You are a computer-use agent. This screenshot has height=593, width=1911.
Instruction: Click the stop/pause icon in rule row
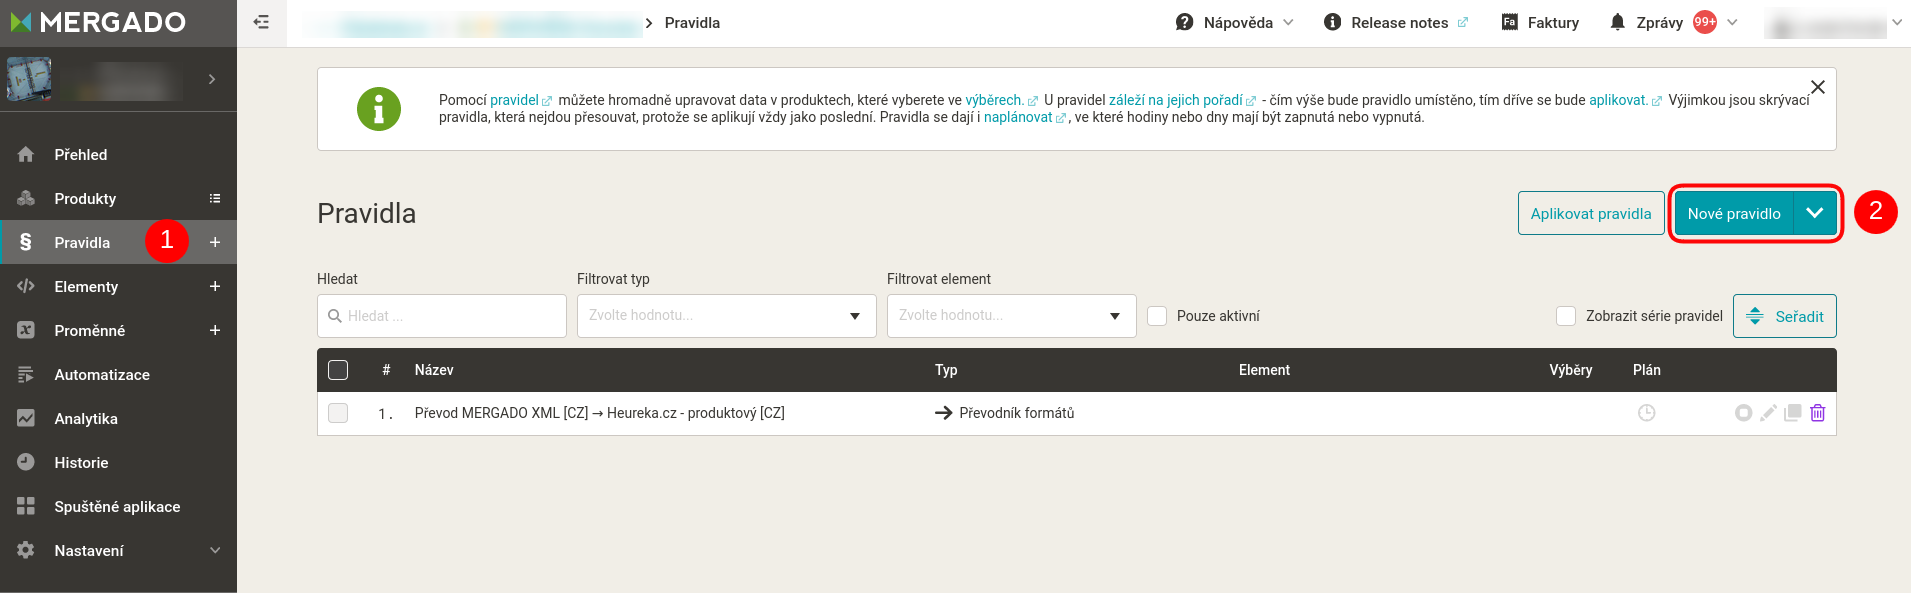[x=1743, y=413]
